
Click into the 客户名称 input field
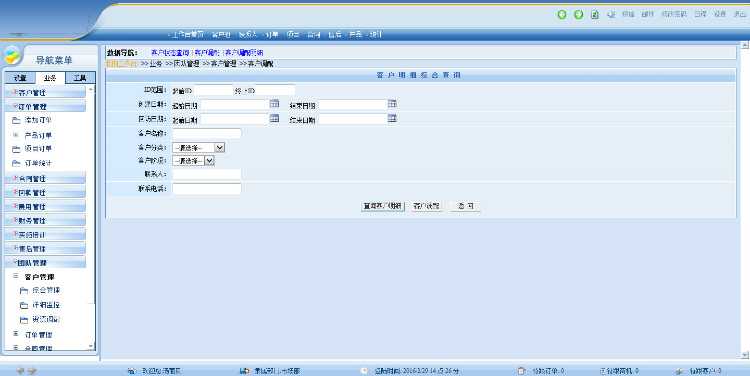point(207,133)
